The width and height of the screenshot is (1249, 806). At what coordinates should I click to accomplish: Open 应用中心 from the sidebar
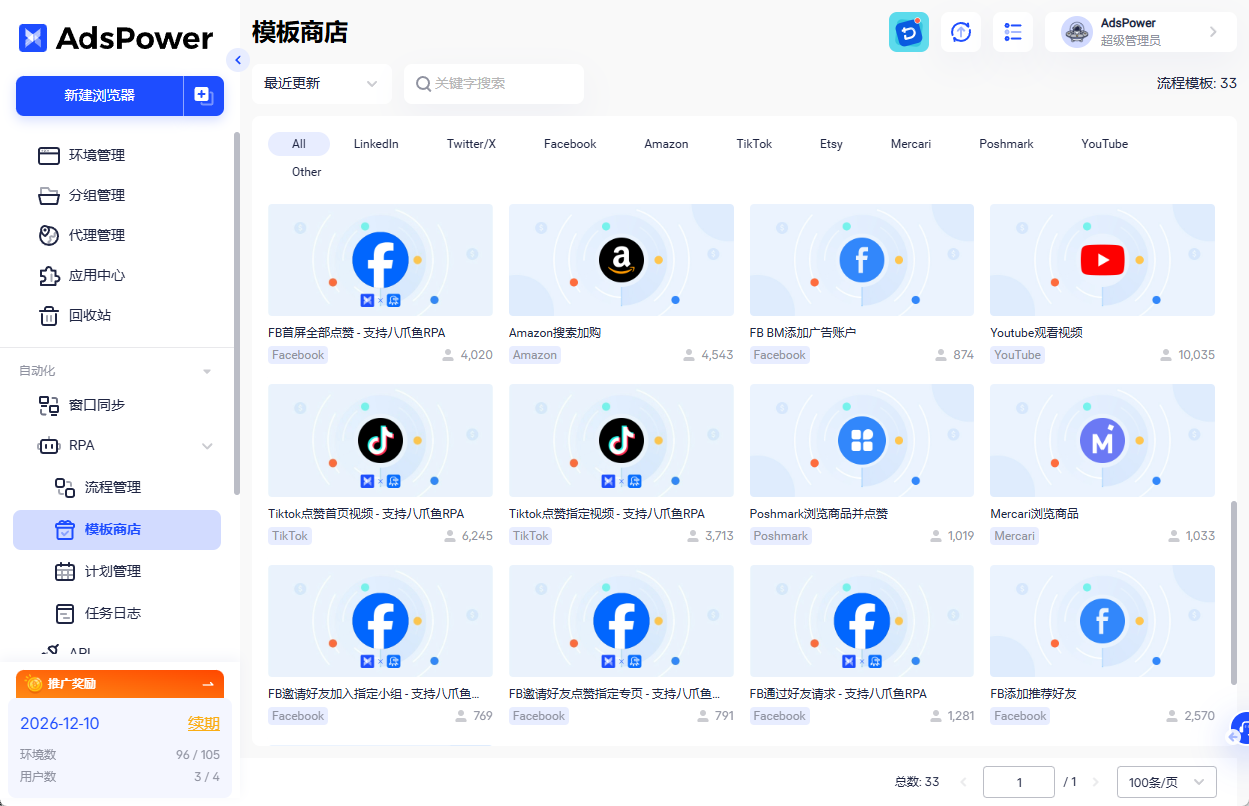(x=96, y=275)
